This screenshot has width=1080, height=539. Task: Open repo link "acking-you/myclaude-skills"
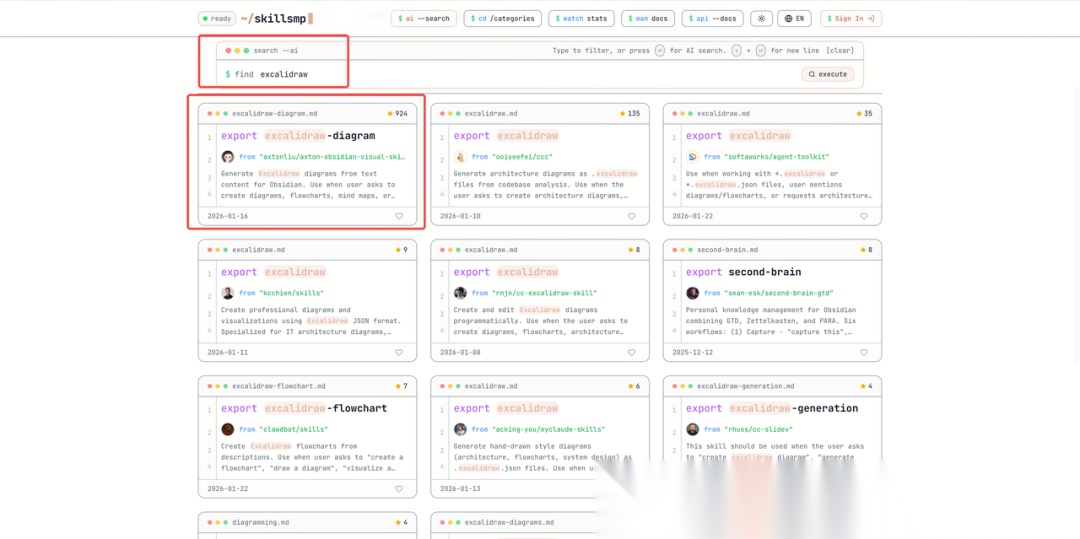(x=548, y=430)
